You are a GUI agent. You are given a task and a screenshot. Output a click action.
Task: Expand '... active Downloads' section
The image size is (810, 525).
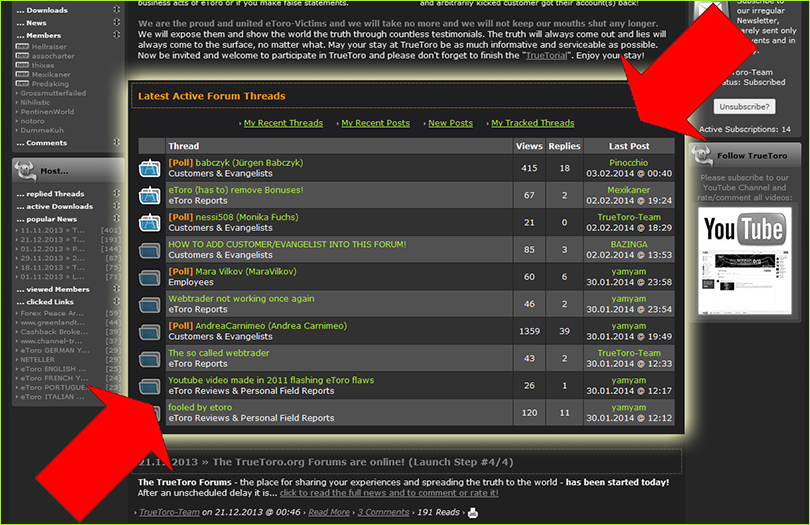click(117, 206)
